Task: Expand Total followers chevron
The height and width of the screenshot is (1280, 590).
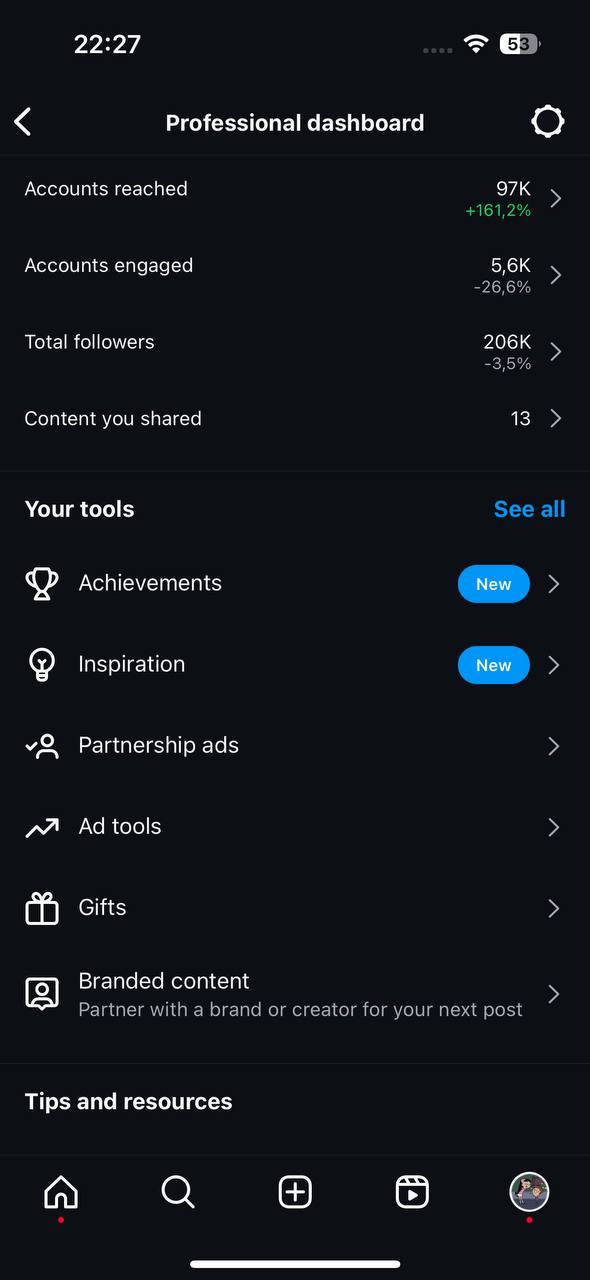Action: [556, 352]
